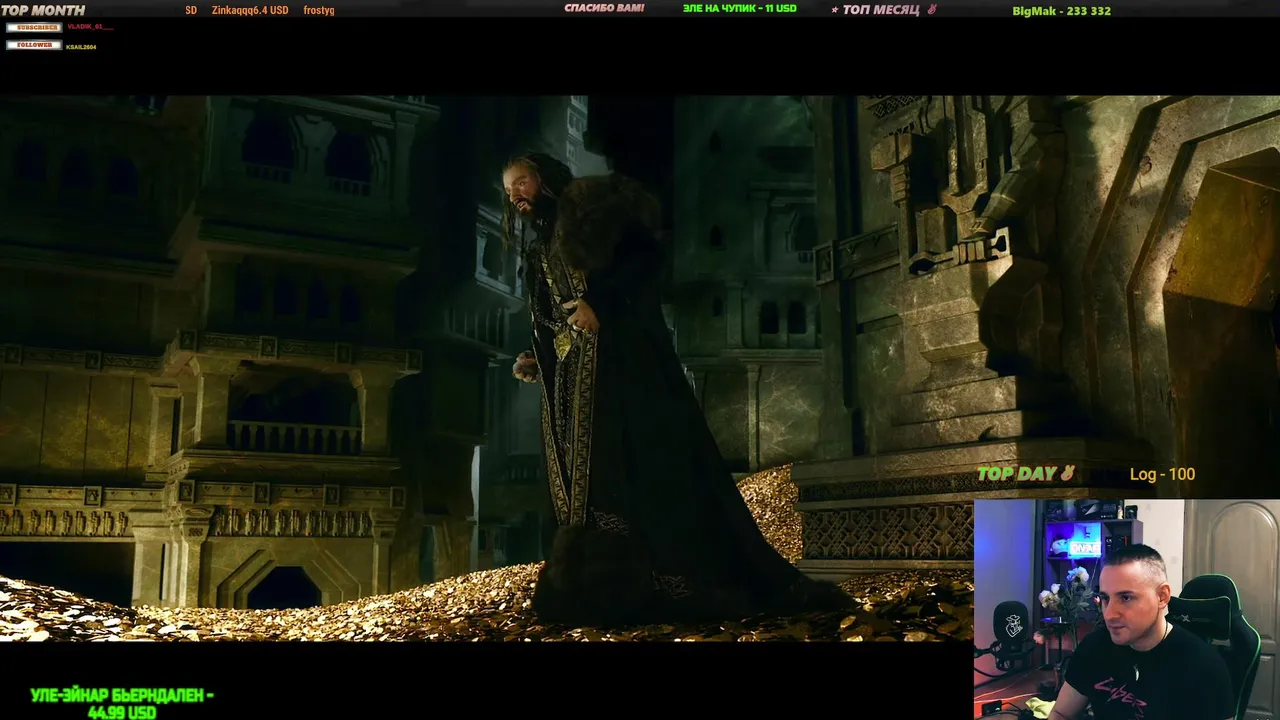
Task: Click the movie video feed
Action: point(640,368)
